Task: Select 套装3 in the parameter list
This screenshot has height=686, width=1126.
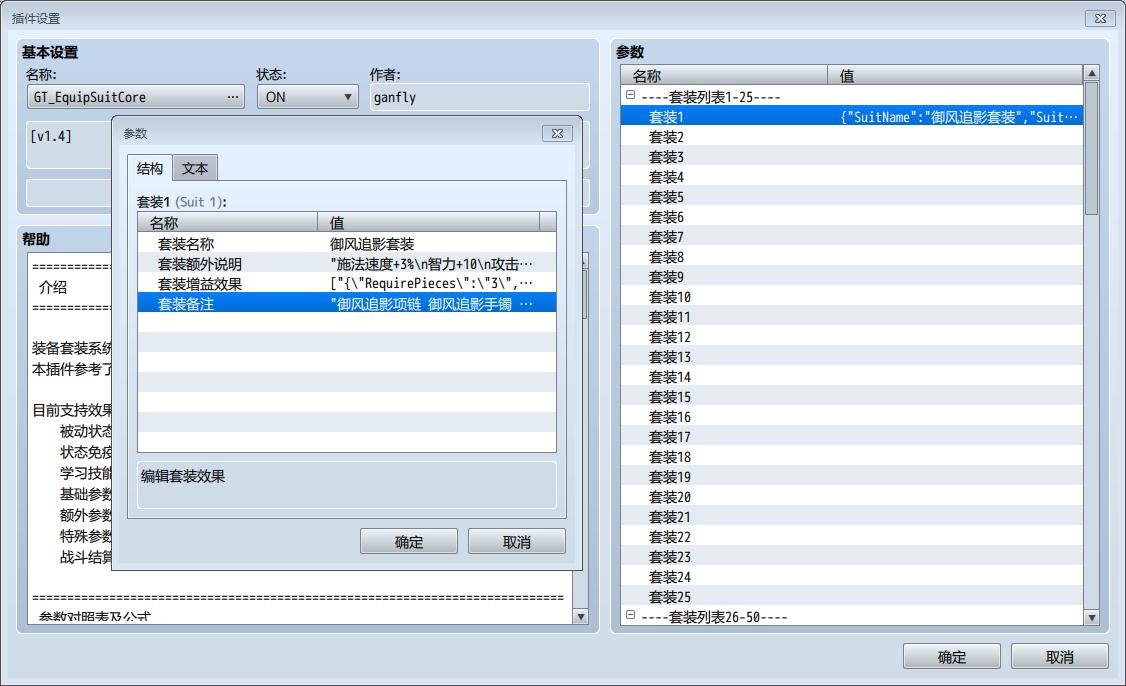Action: point(852,157)
